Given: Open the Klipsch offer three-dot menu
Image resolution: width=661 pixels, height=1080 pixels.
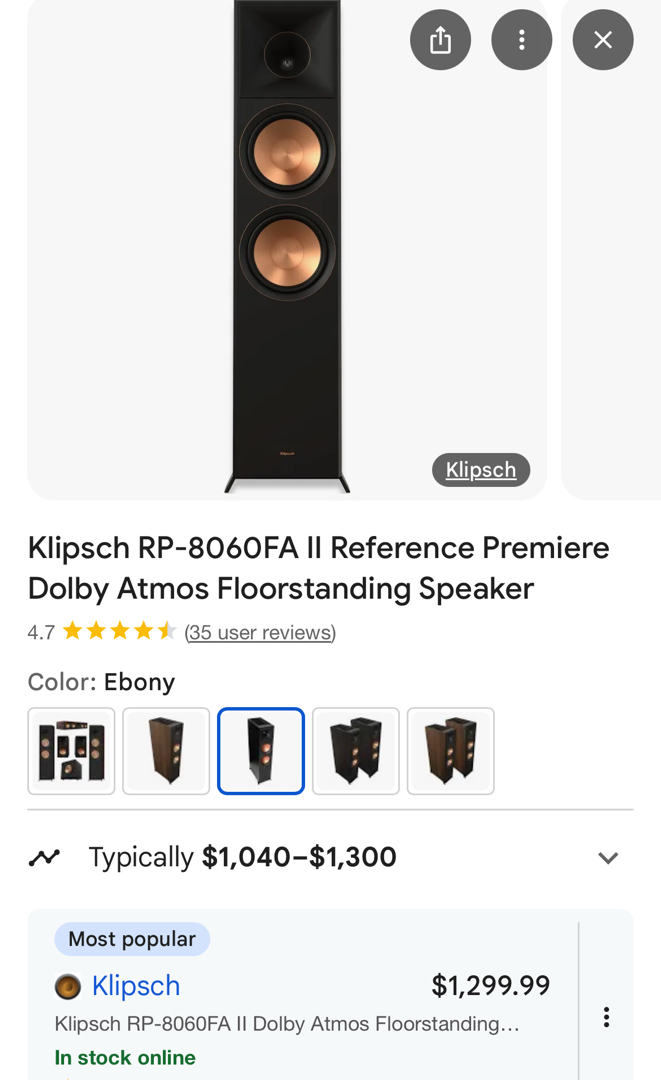Looking at the screenshot, I should [x=606, y=1017].
